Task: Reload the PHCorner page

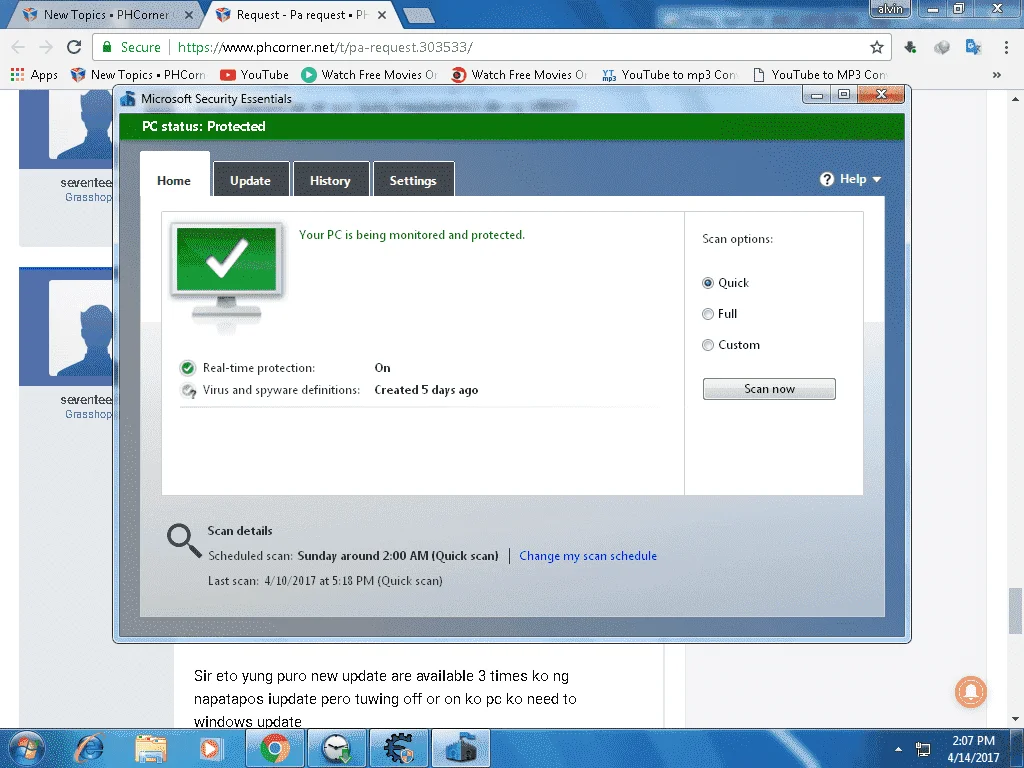Action: click(x=74, y=47)
